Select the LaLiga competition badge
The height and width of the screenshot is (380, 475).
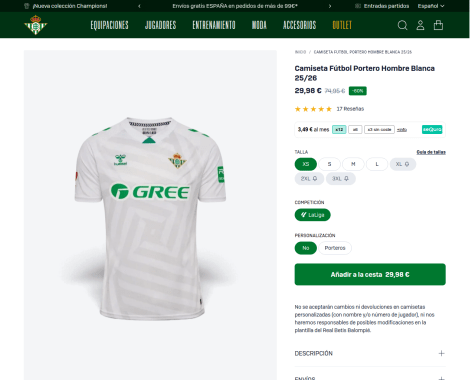(x=313, y=215)
